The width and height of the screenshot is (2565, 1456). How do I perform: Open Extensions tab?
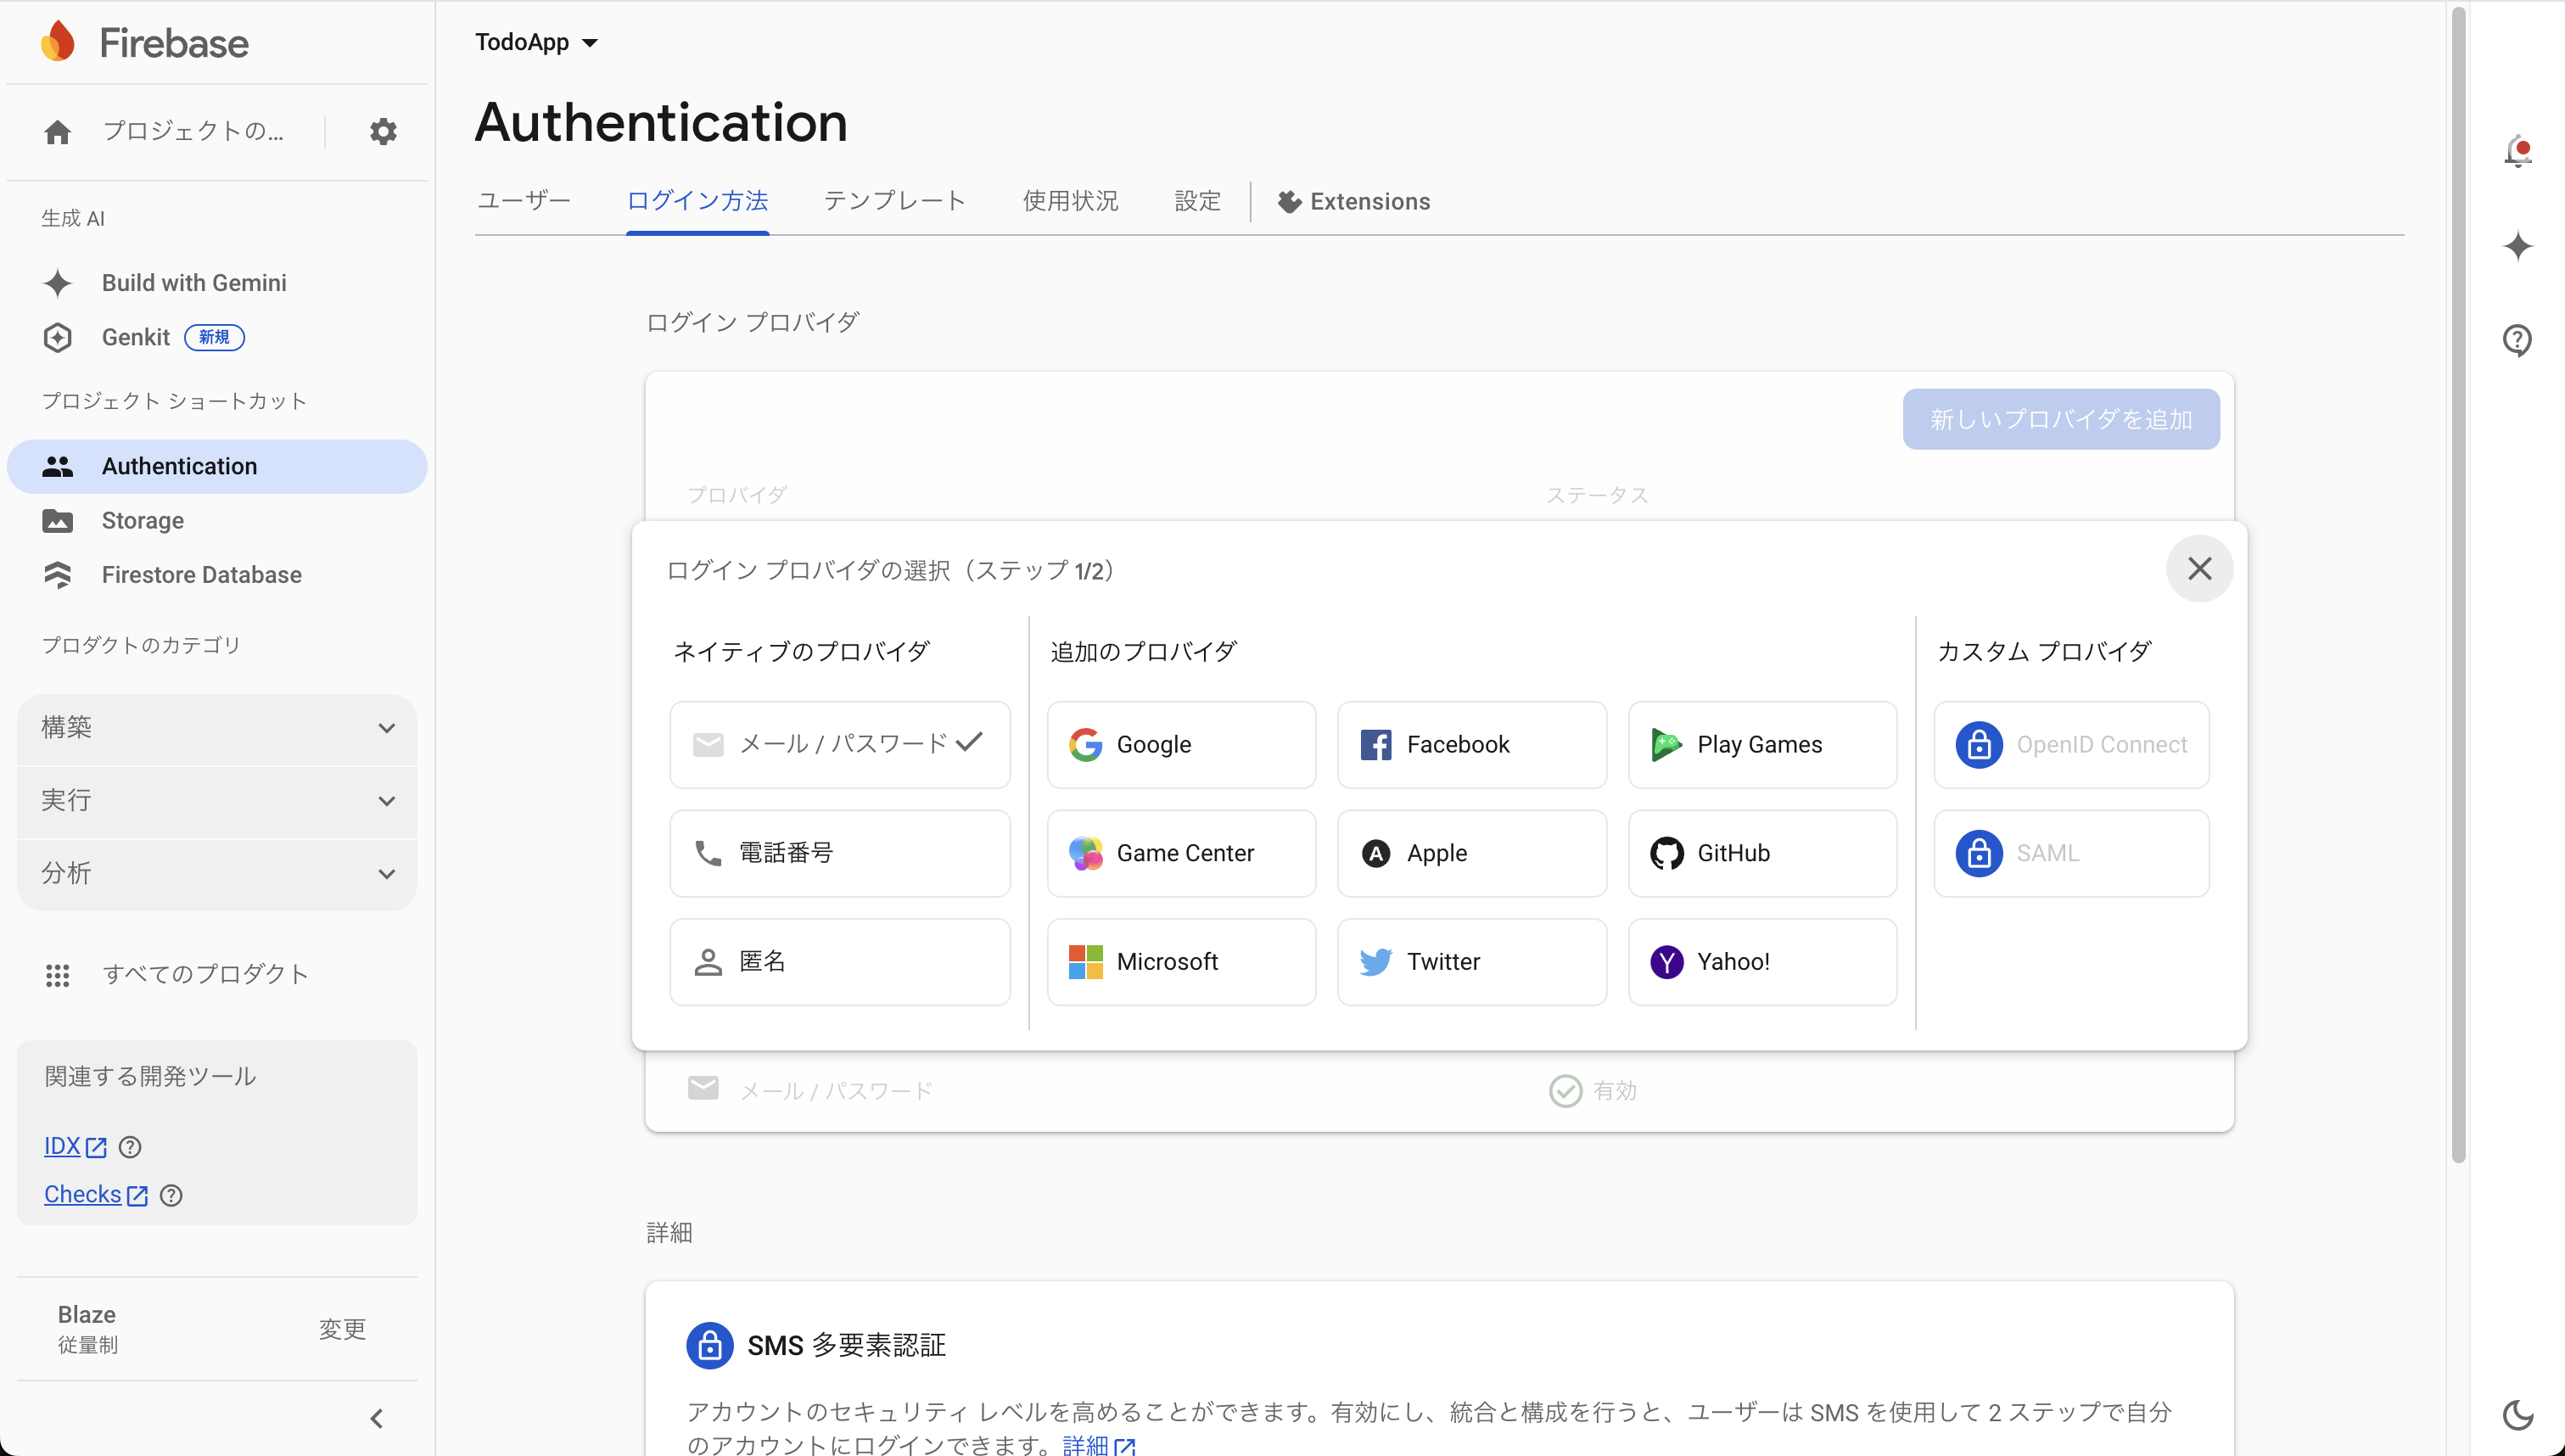click(x=1354, y=202)
